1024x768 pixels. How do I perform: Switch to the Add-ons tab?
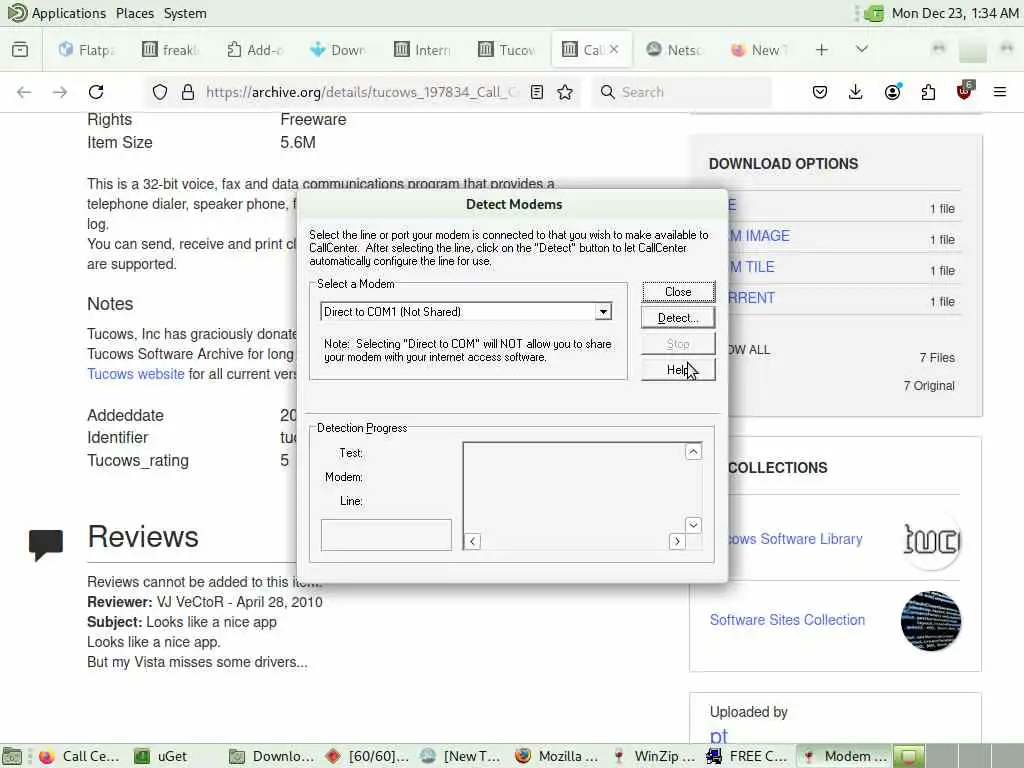coord(255,50)
